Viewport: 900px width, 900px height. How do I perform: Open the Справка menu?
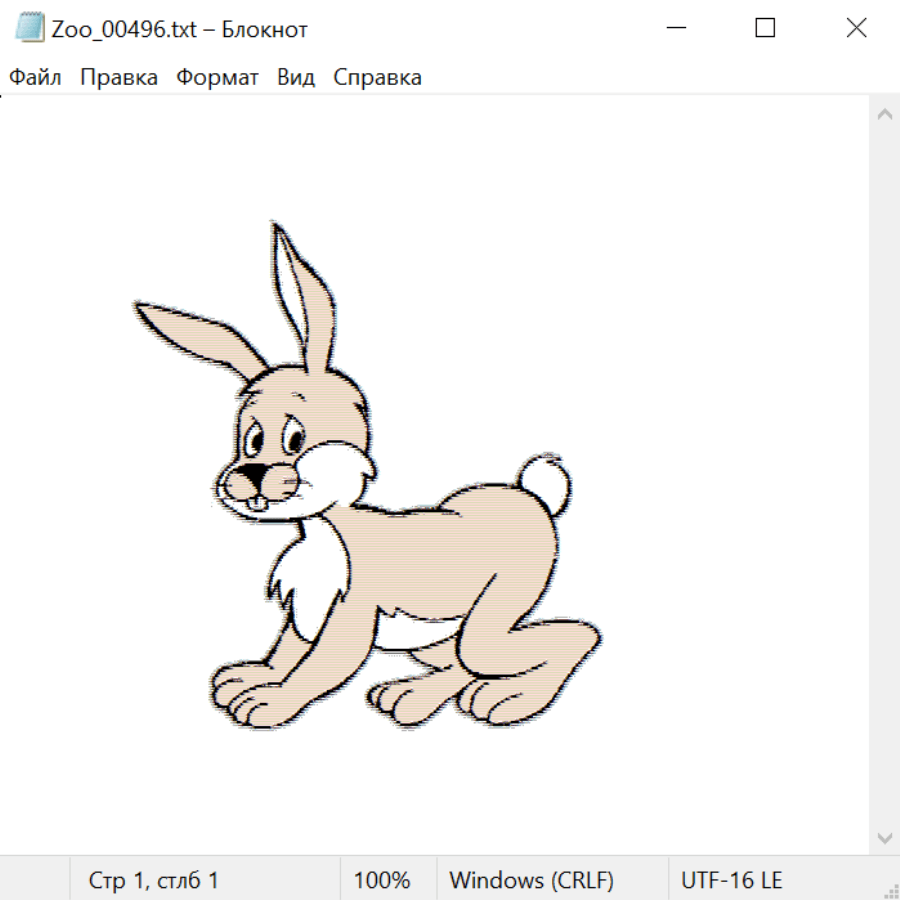377,78
